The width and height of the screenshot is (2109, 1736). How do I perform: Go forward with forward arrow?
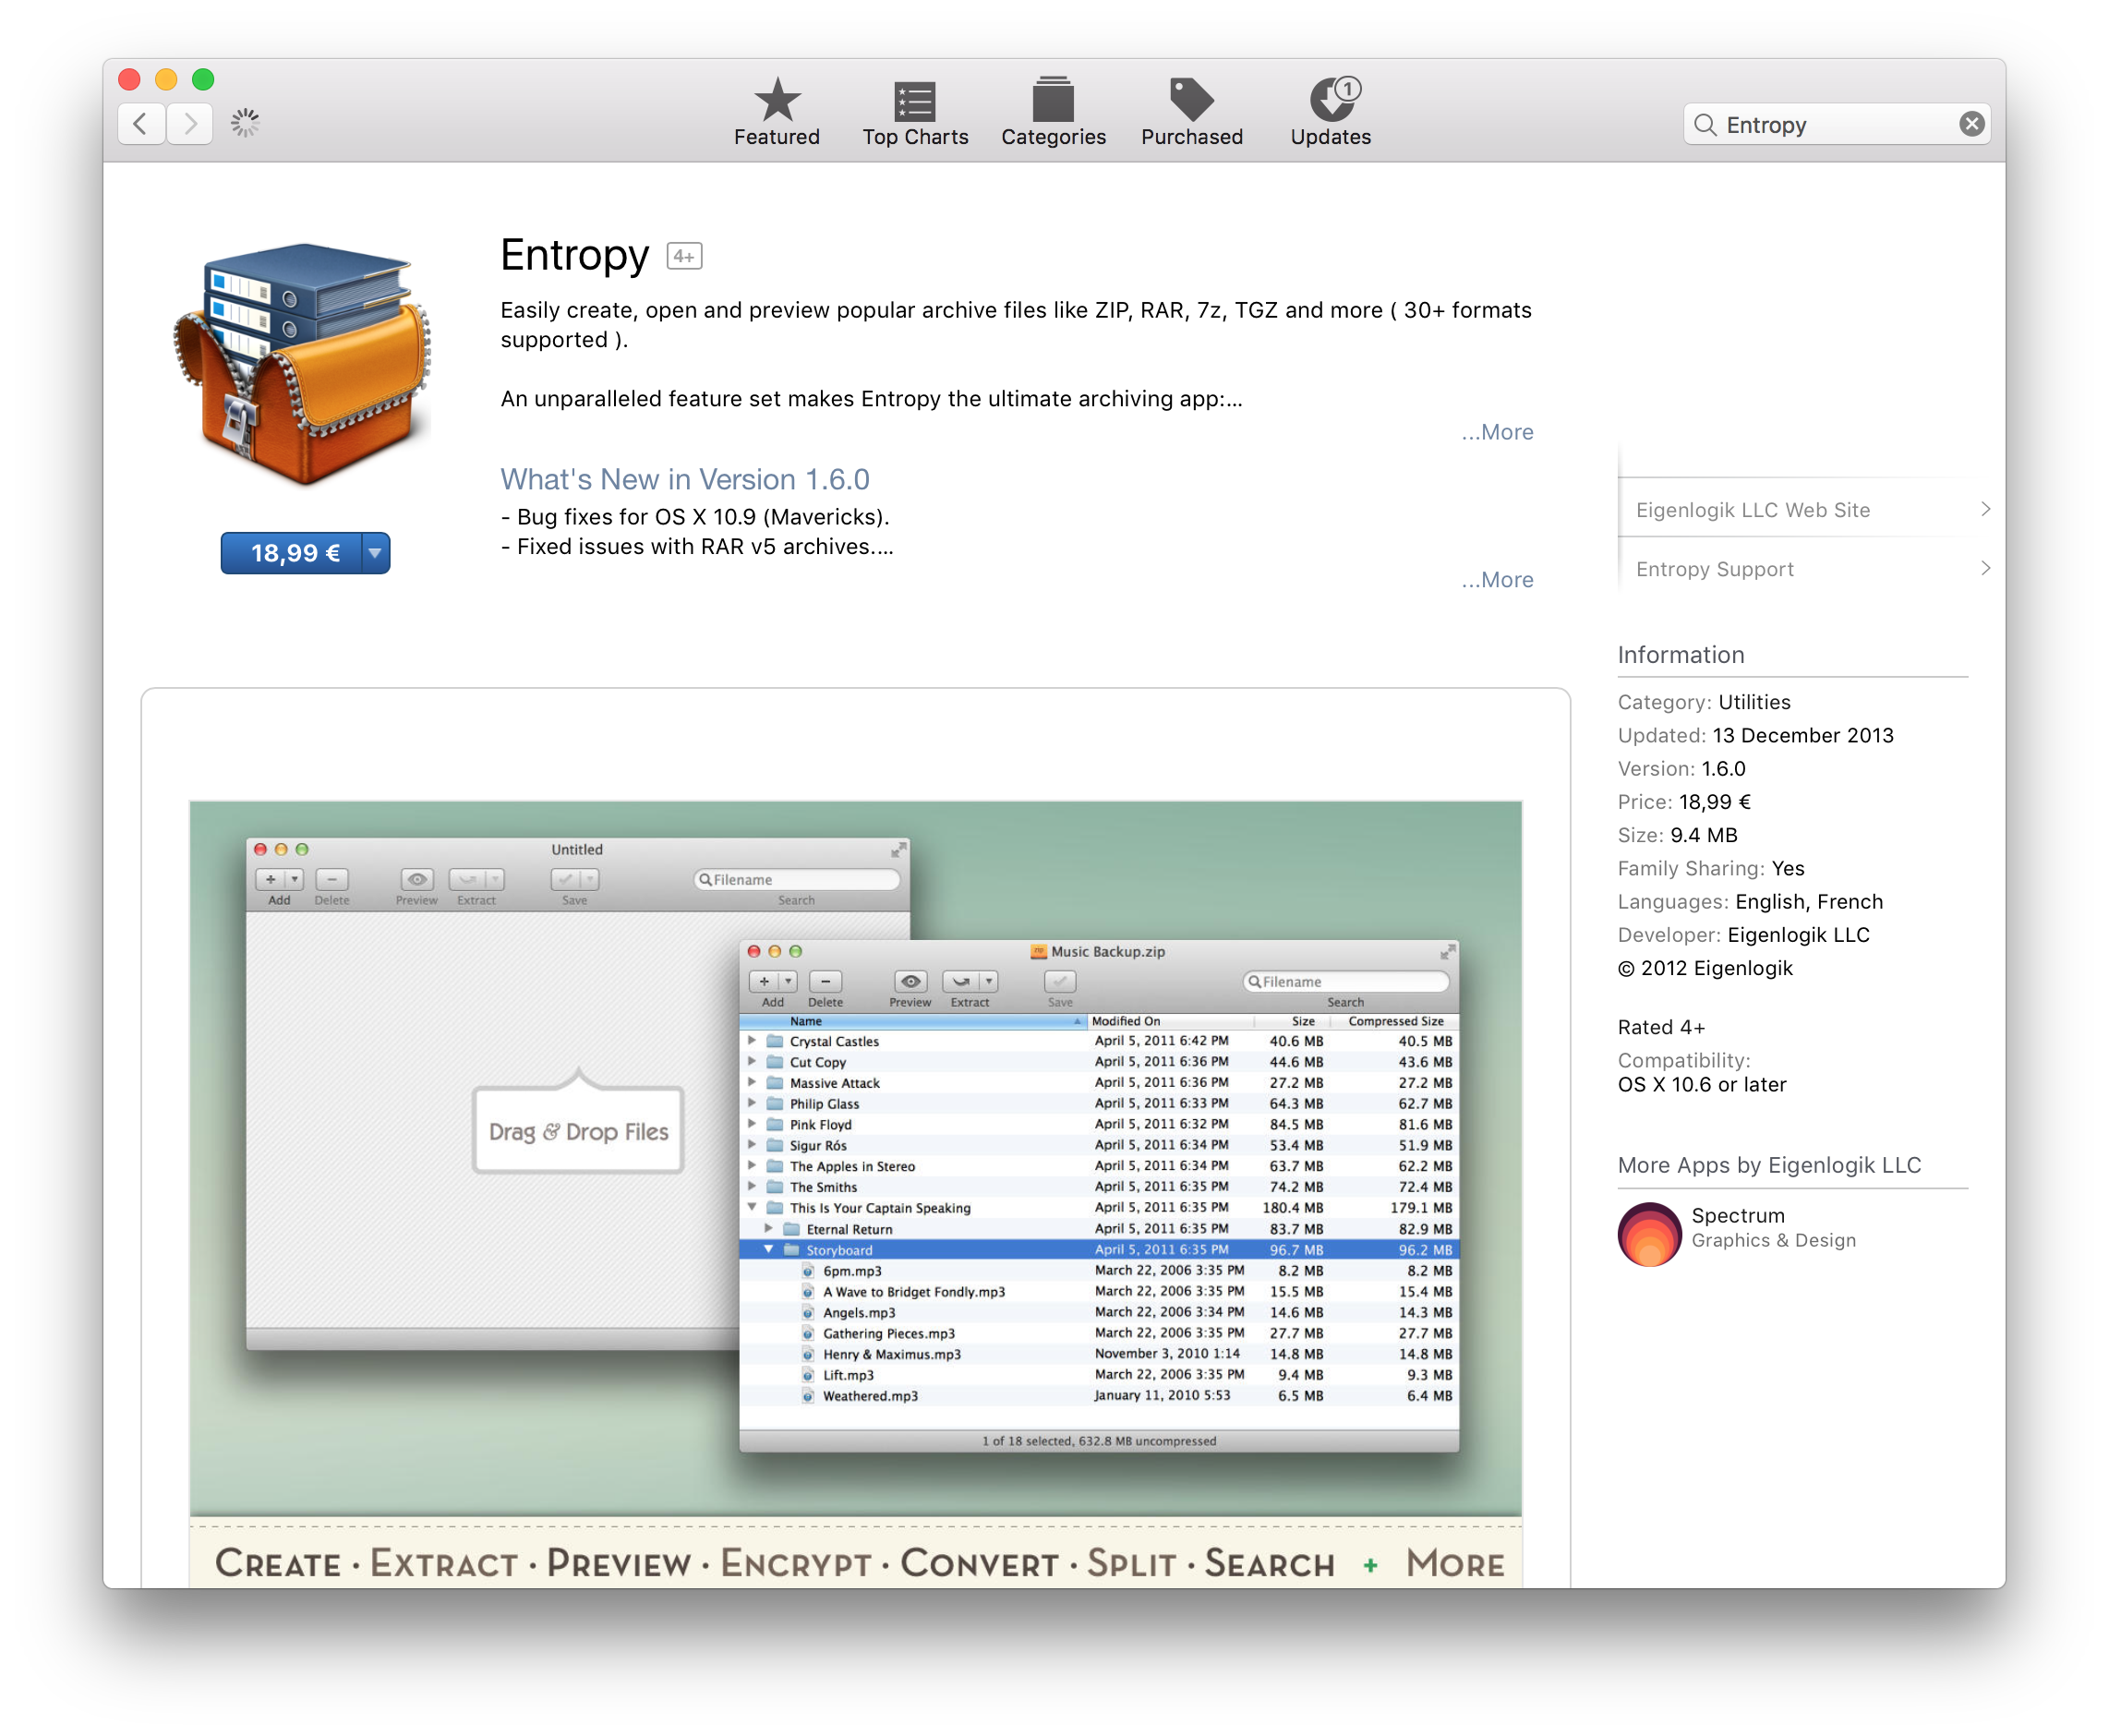point(190,124)
